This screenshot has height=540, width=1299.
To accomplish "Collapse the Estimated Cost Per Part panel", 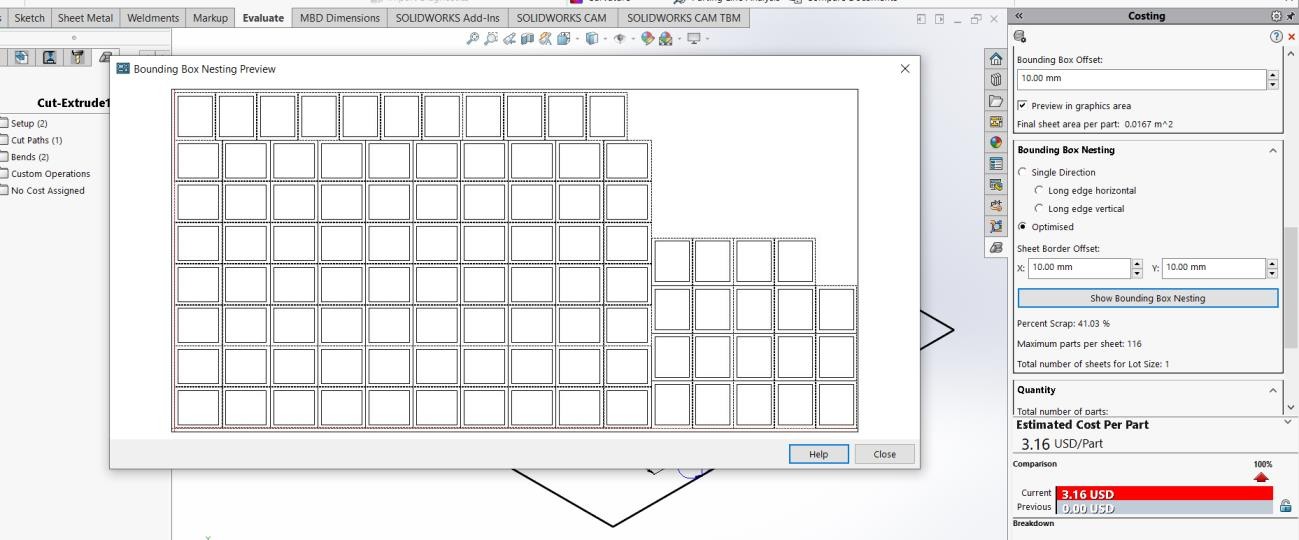I will pyautogui.click(x=1287, y=424).
